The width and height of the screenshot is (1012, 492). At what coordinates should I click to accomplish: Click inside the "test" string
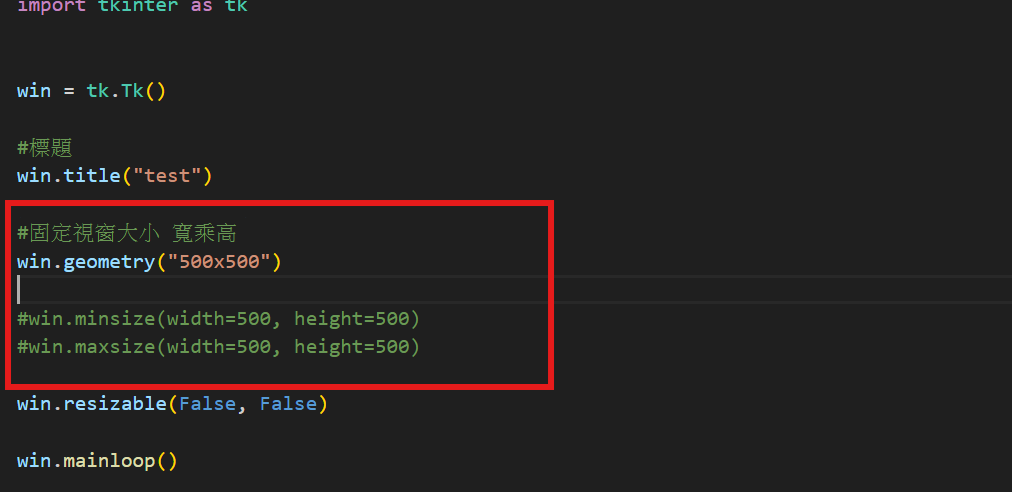tap(167, 176)
